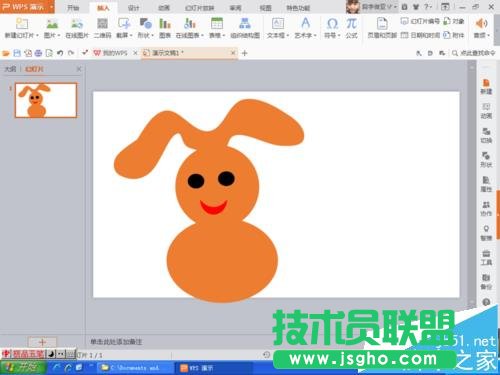Insert an Organization Chart diagram
Viewport: 500px width, 375px height.
coord(245,23)
